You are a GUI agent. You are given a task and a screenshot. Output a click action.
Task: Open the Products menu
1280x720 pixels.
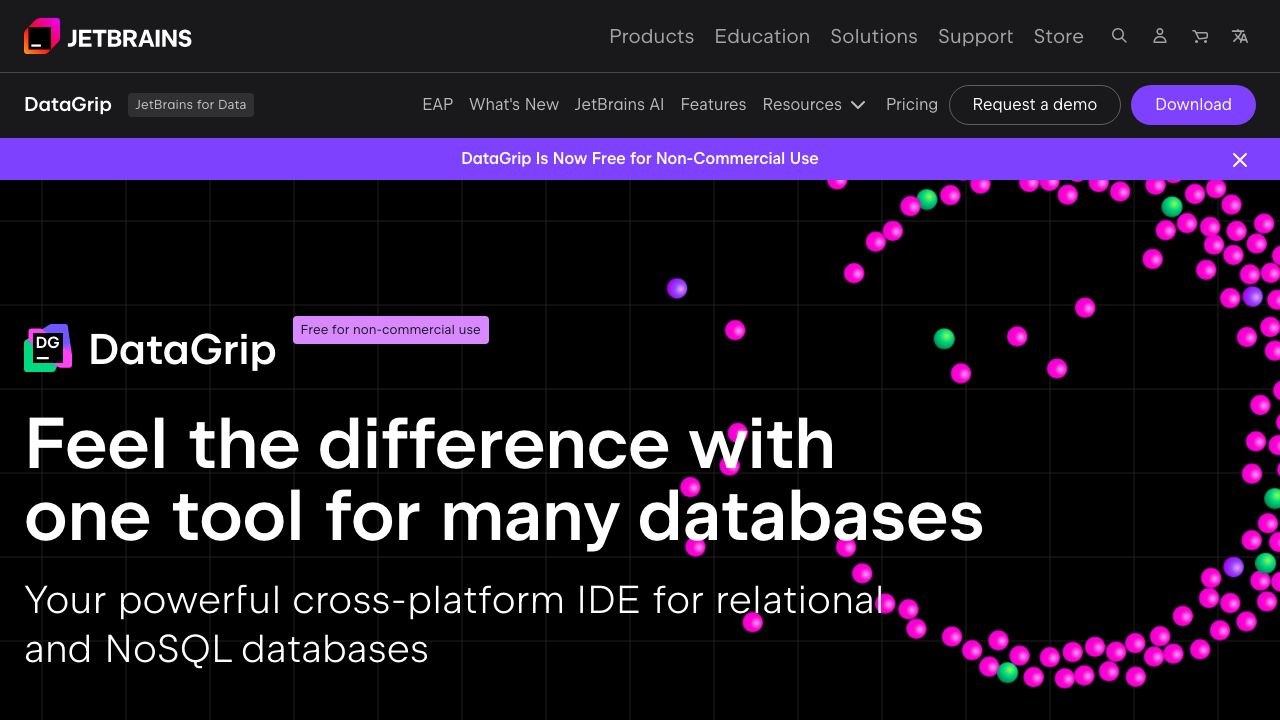(x=651, y=36)
